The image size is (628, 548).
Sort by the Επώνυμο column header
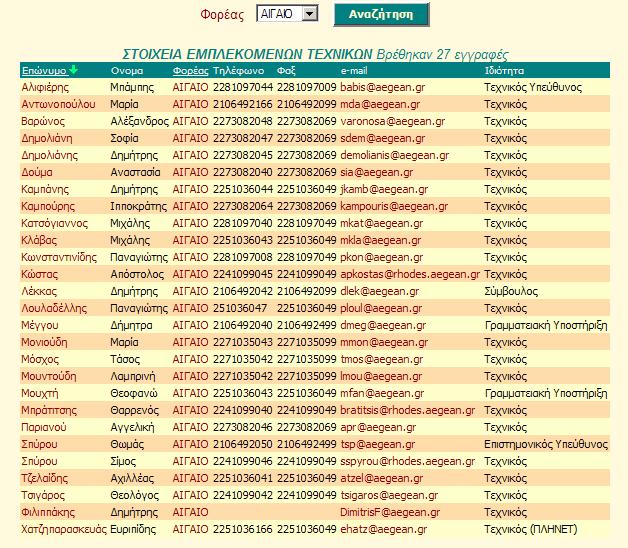(44, 71)
